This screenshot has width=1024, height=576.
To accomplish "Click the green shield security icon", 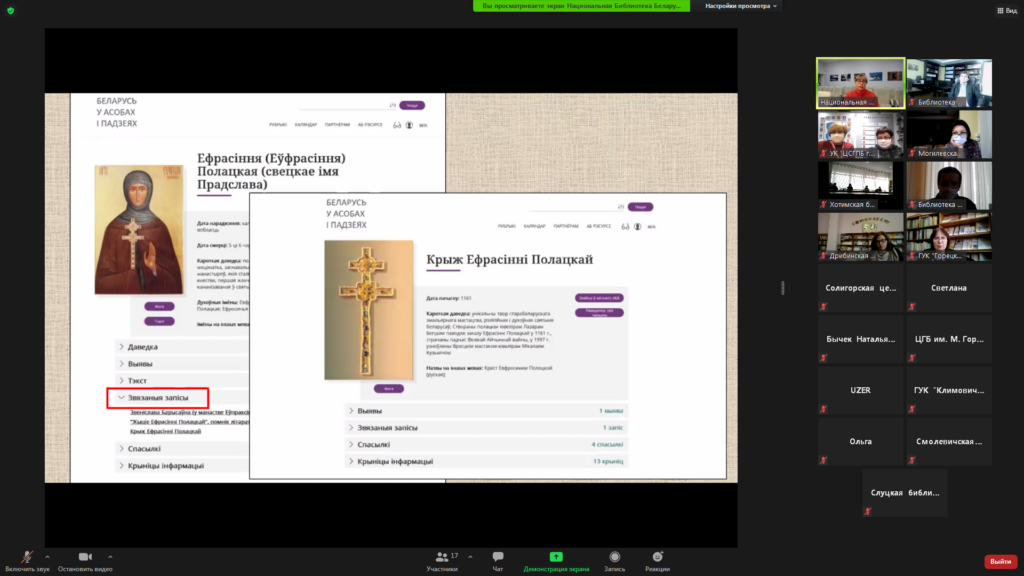I will (10, 10).
